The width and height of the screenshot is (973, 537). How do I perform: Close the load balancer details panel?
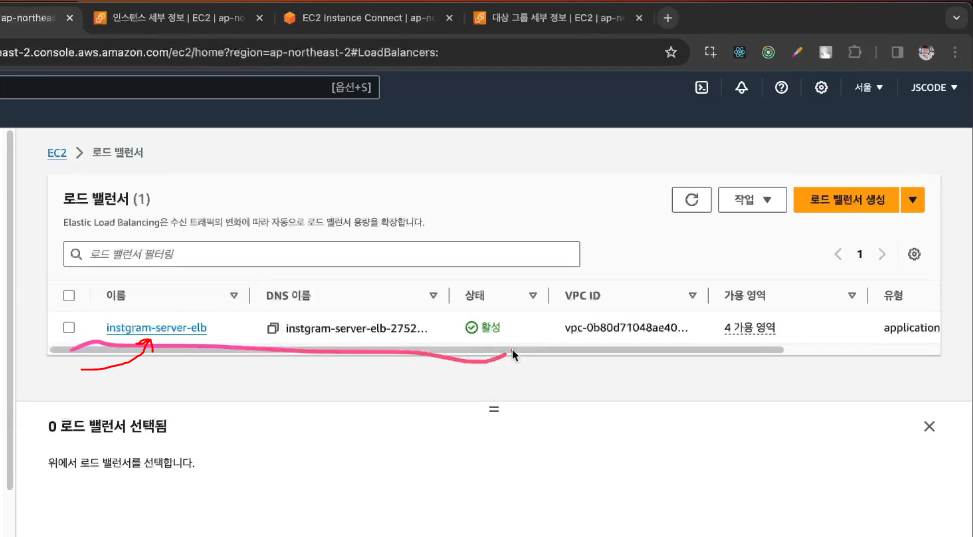coord(929,426)
